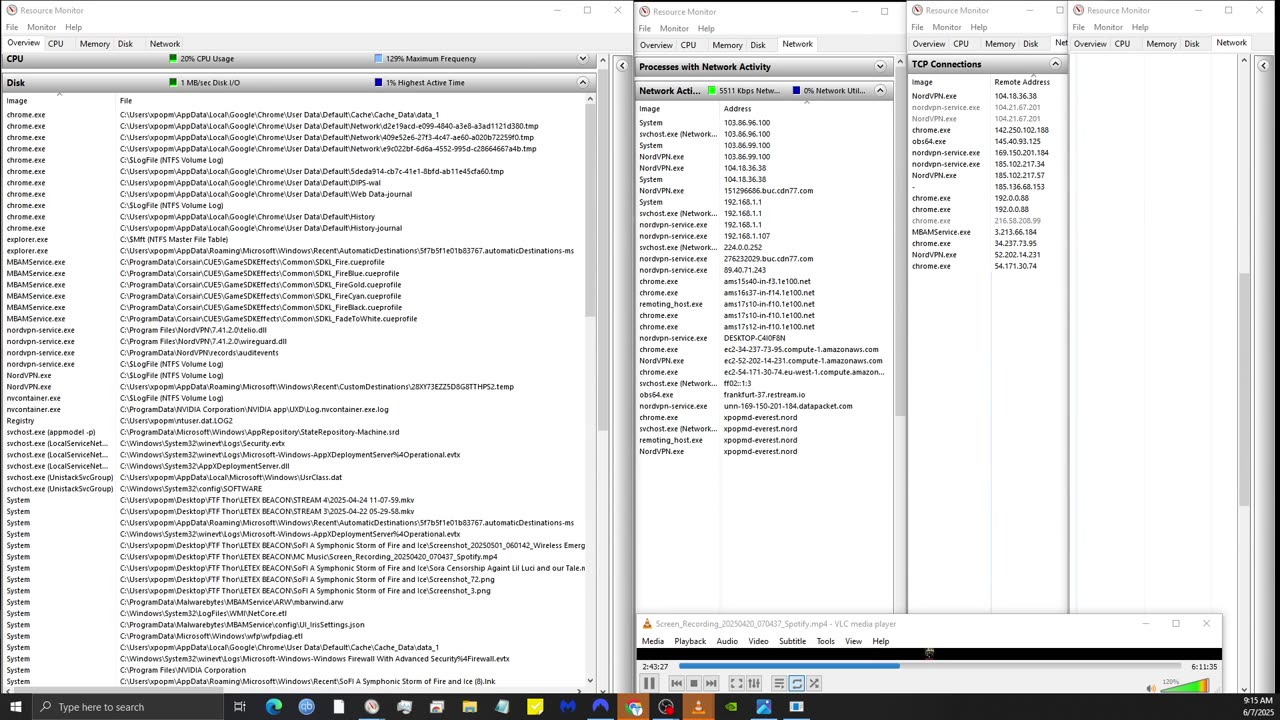Select MBAMService.exe row in TCP Connections

click(986, 232)
